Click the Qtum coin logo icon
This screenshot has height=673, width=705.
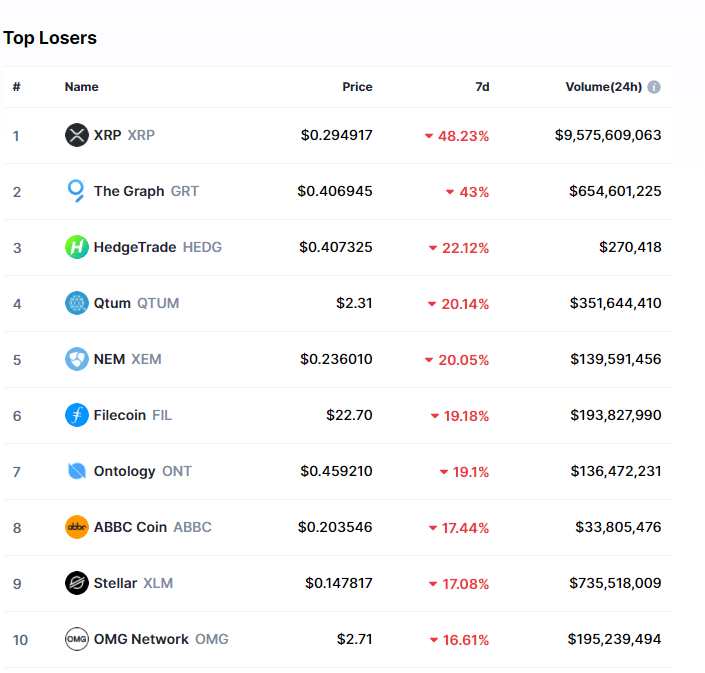pos(77,303)
